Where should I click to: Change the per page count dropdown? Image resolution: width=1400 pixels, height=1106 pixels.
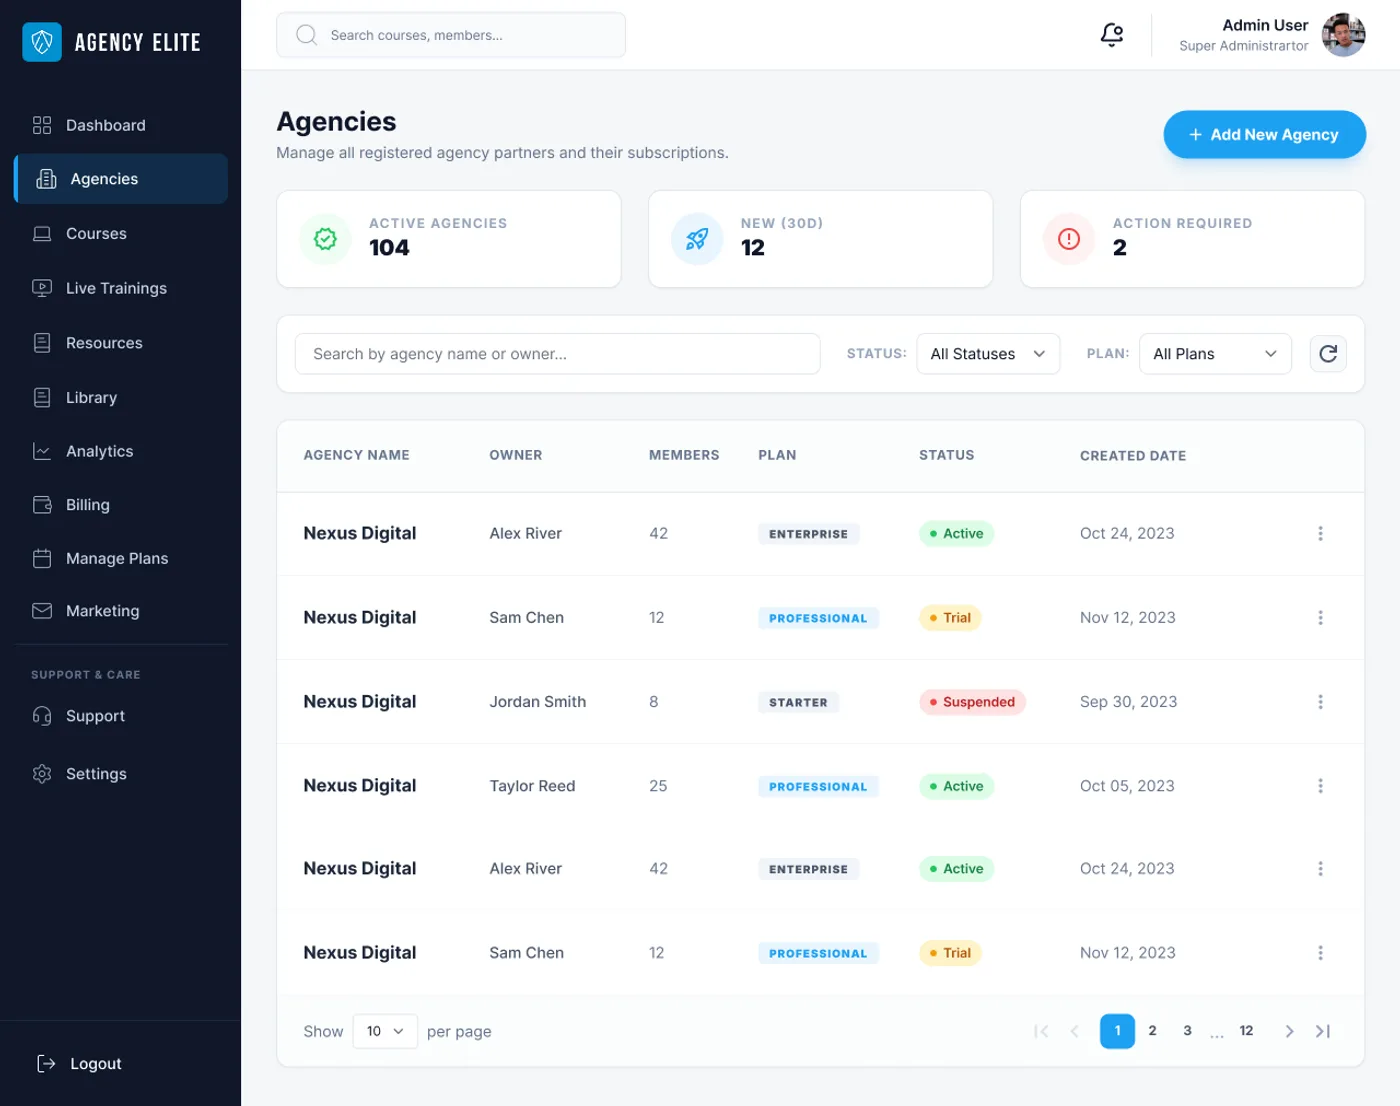pyautogui.click(x=384, y=1031)
